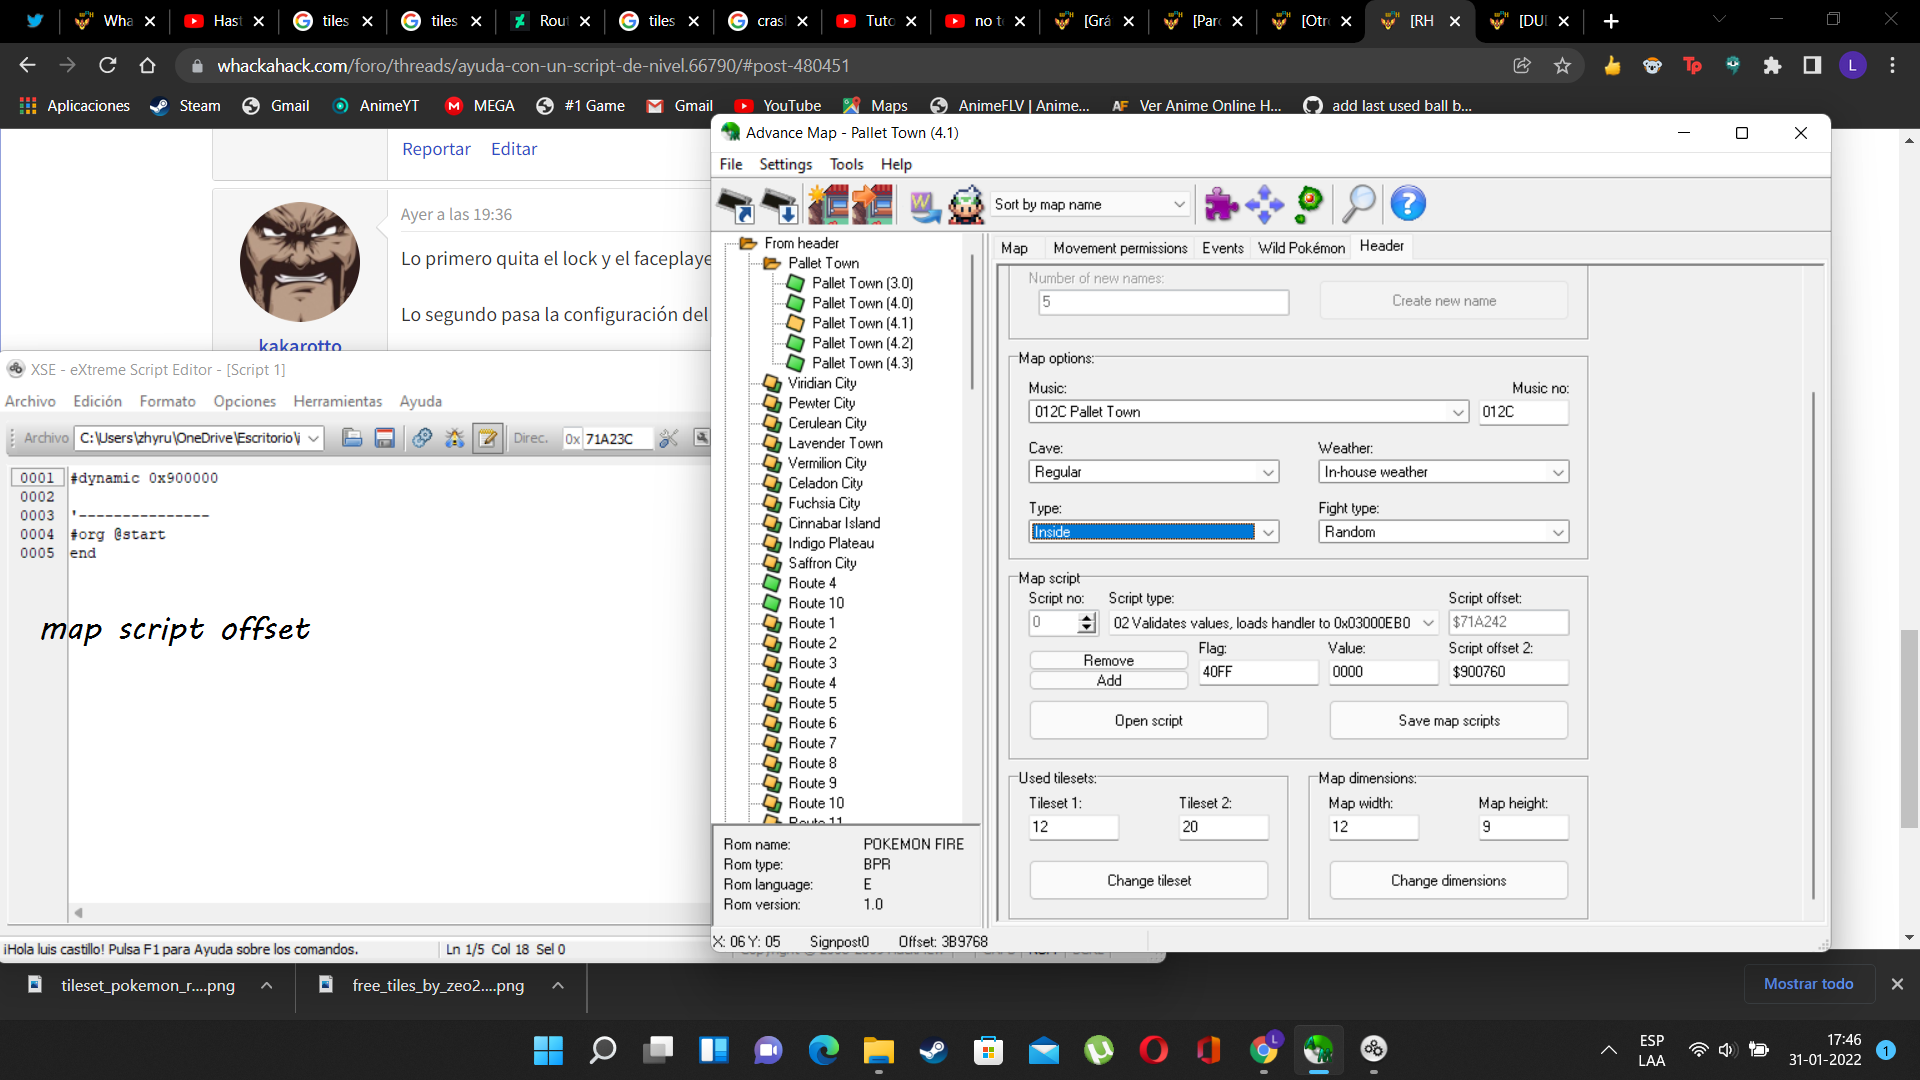Viewport: 1920px width, 1080px height.
Task: Click the load ROM icon in Advance Map
Action: pyautogui.click(x=737, y=205)
